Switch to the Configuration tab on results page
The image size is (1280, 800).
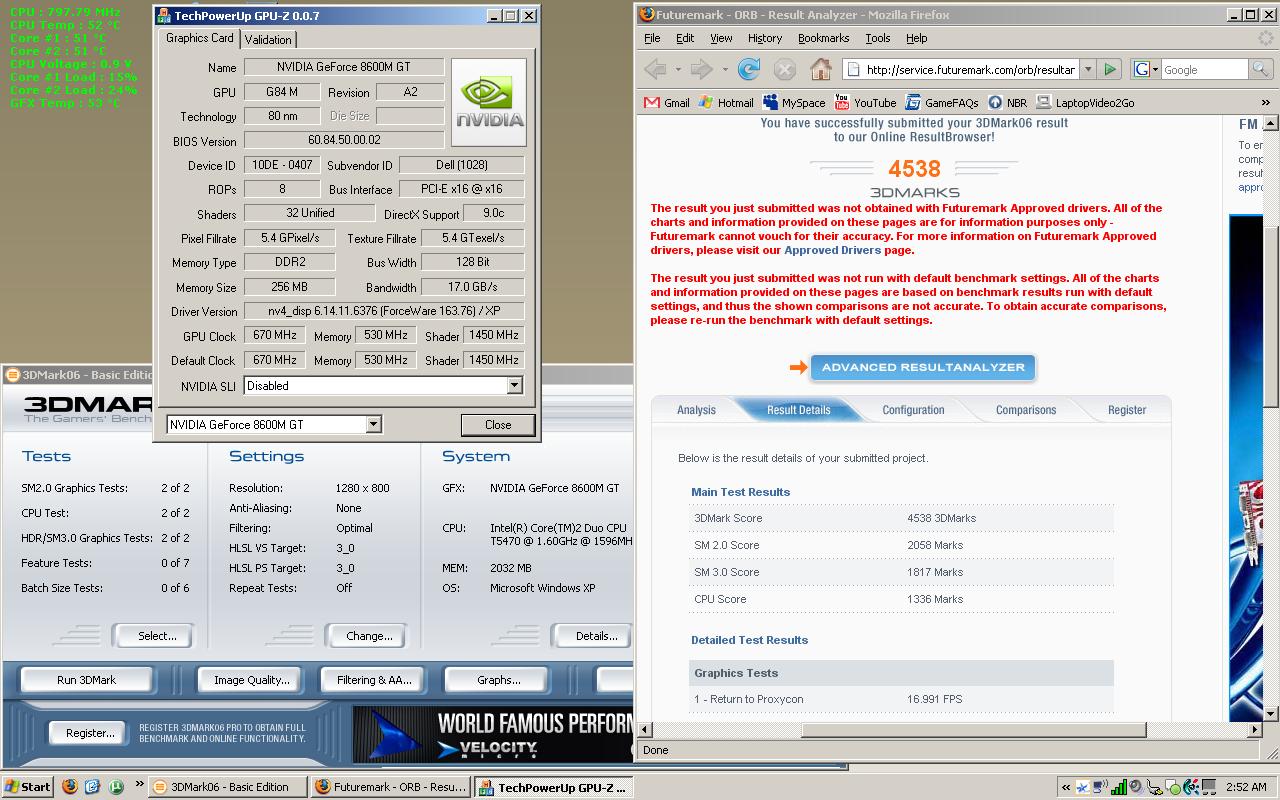[913, 410]
